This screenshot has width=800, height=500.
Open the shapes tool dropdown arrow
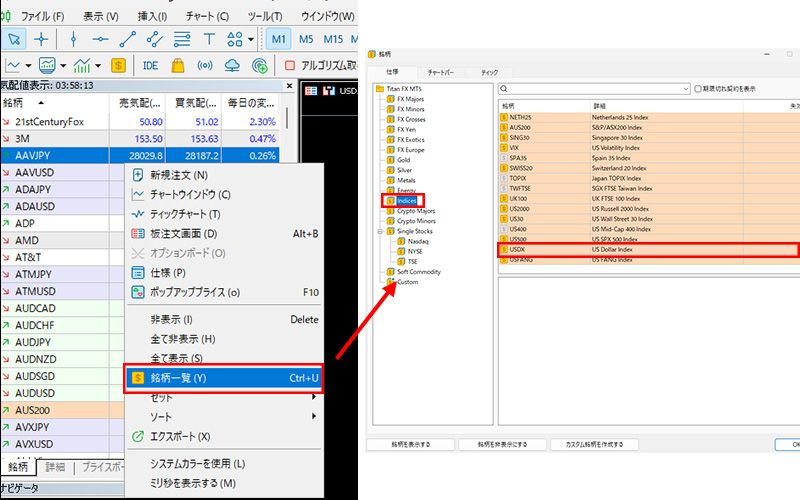click(x=250, y=39)
